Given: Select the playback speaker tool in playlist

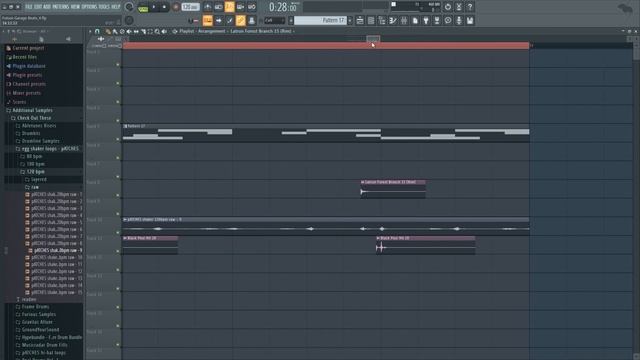Looking at the screenshot, I should click(x=164, y=31).
